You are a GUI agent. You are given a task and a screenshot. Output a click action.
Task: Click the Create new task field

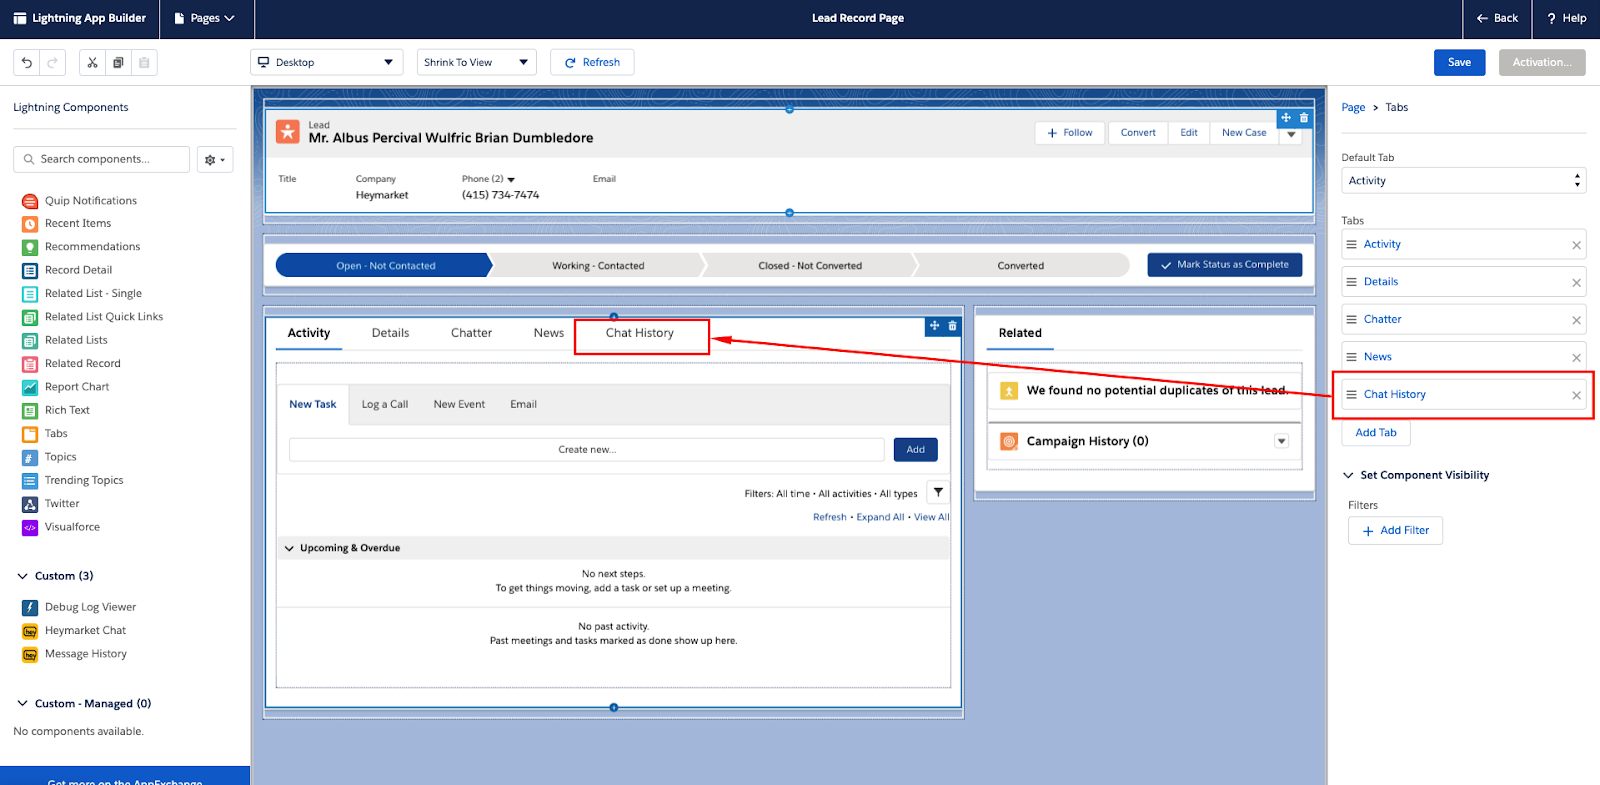pyautogui.click(x=587, y=450)
